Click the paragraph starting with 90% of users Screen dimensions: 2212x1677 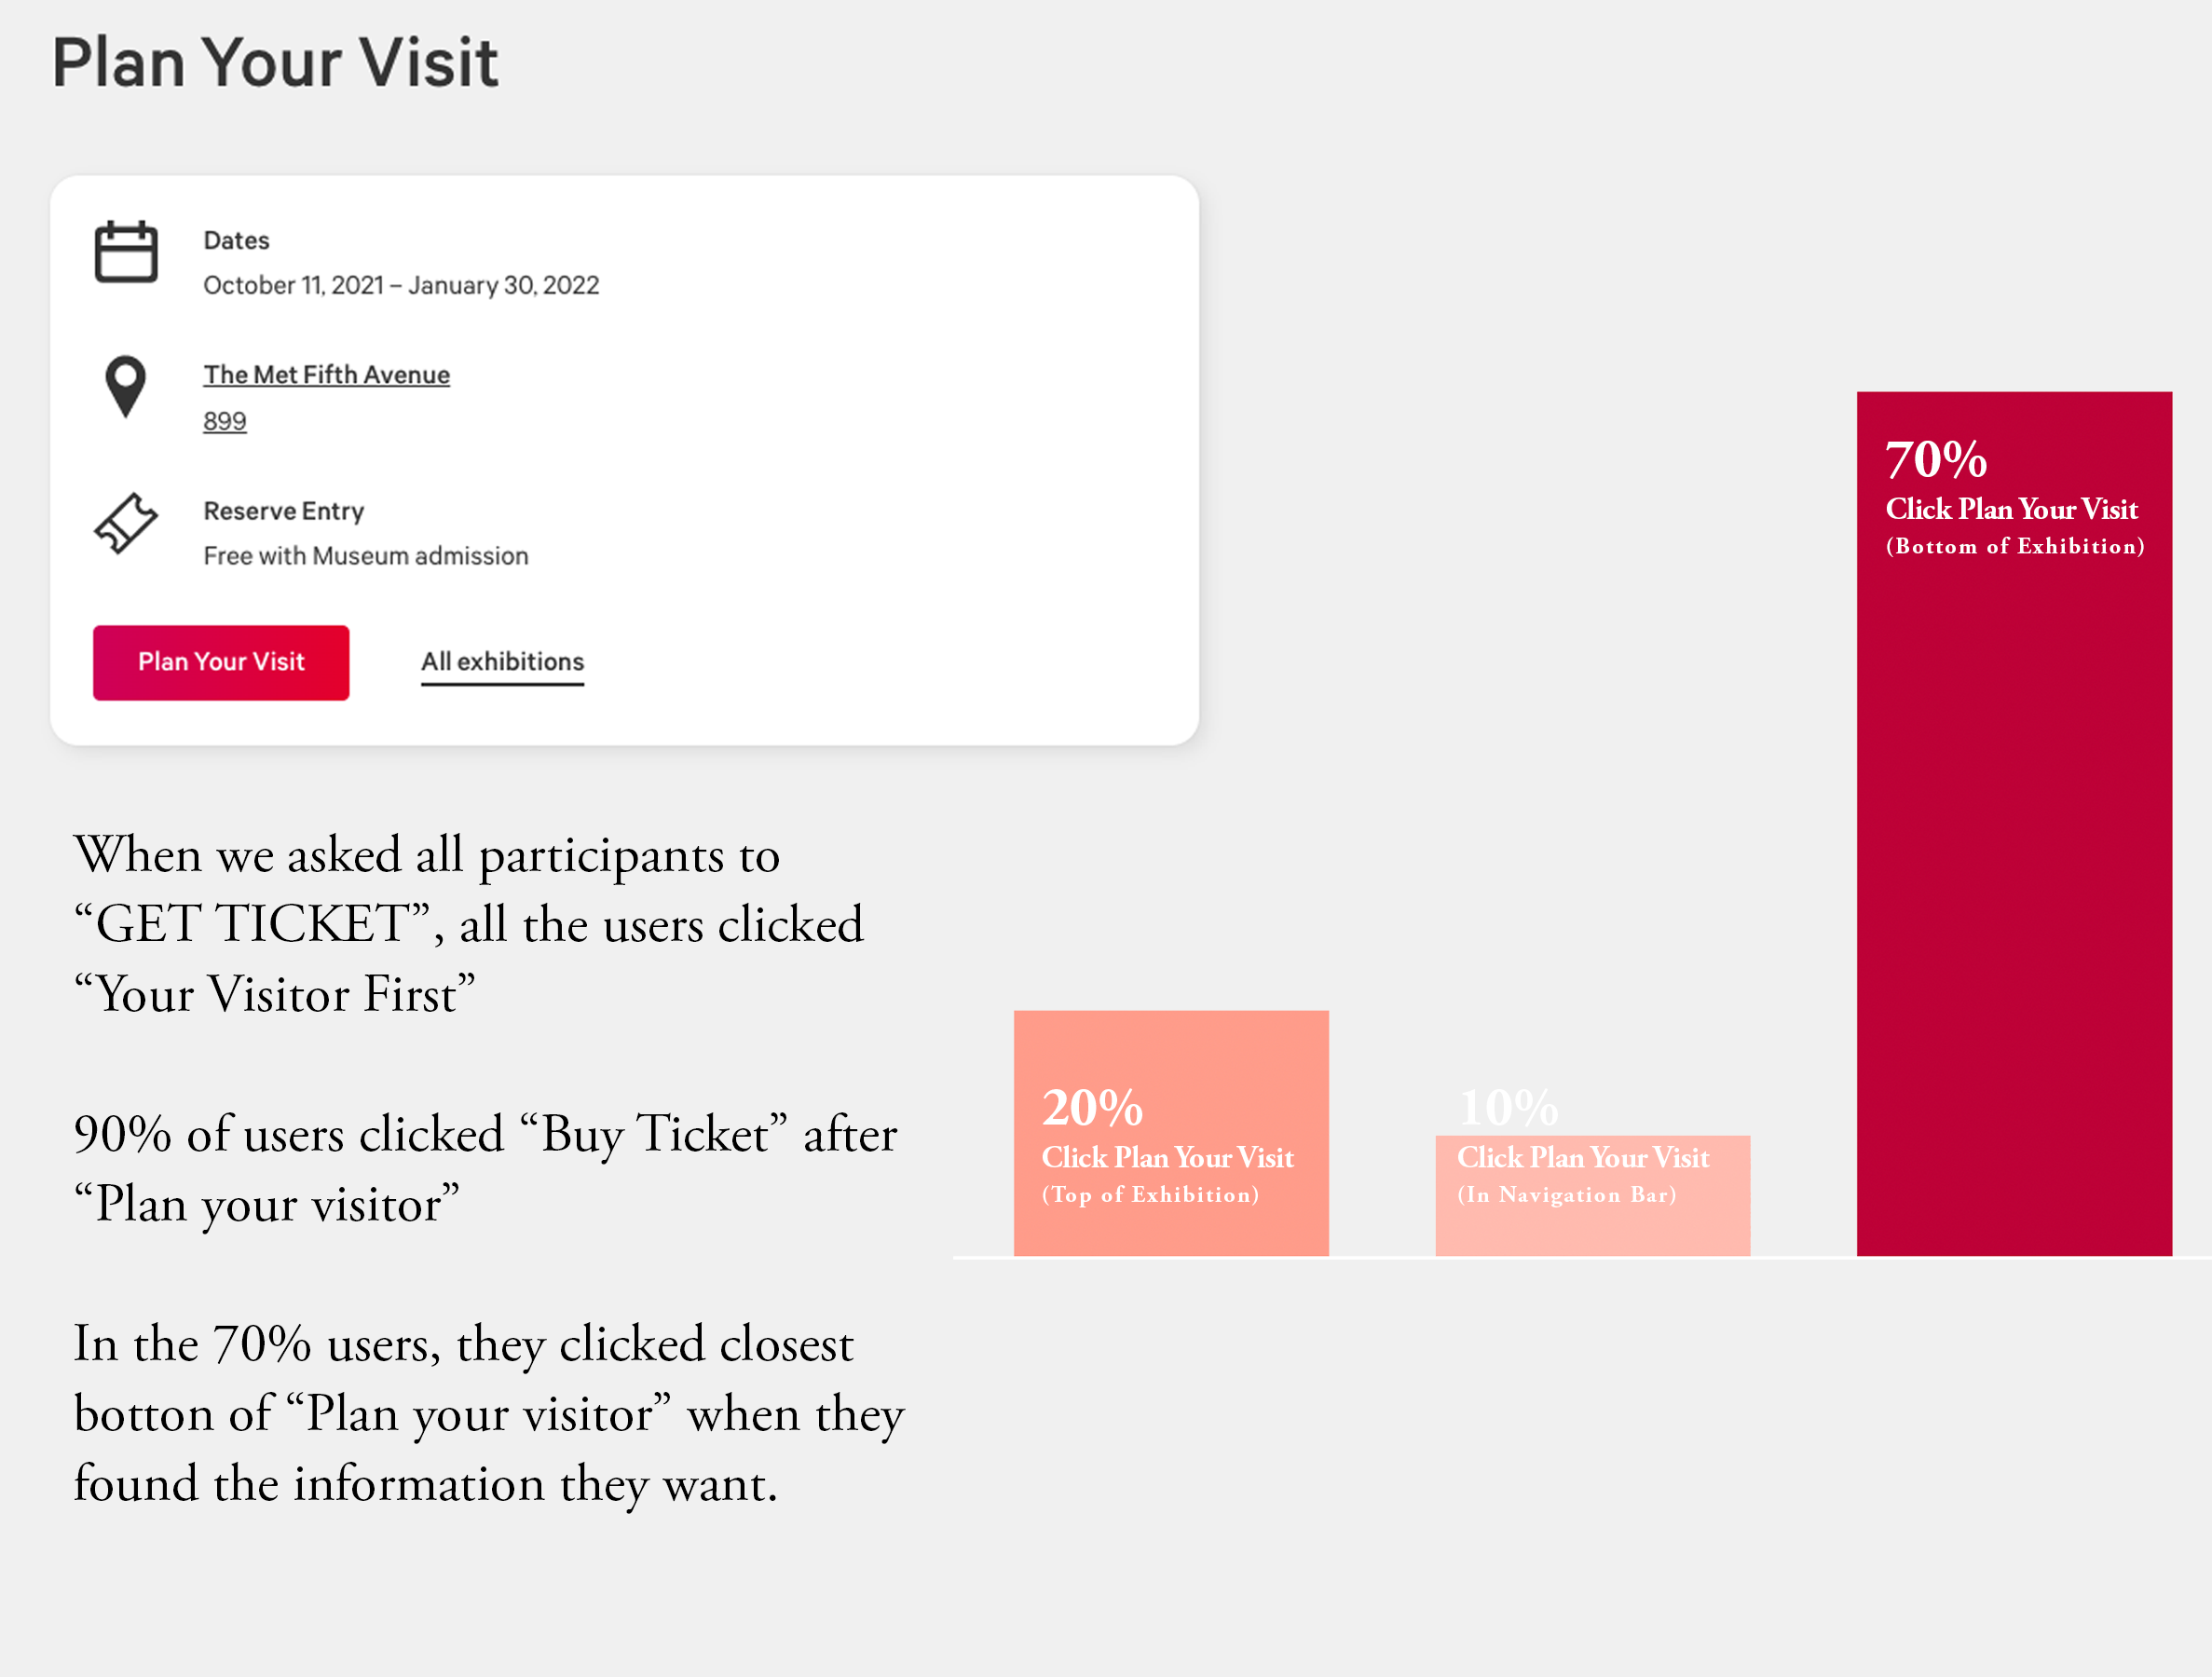pyautogui.click(x=485, y=1168)
